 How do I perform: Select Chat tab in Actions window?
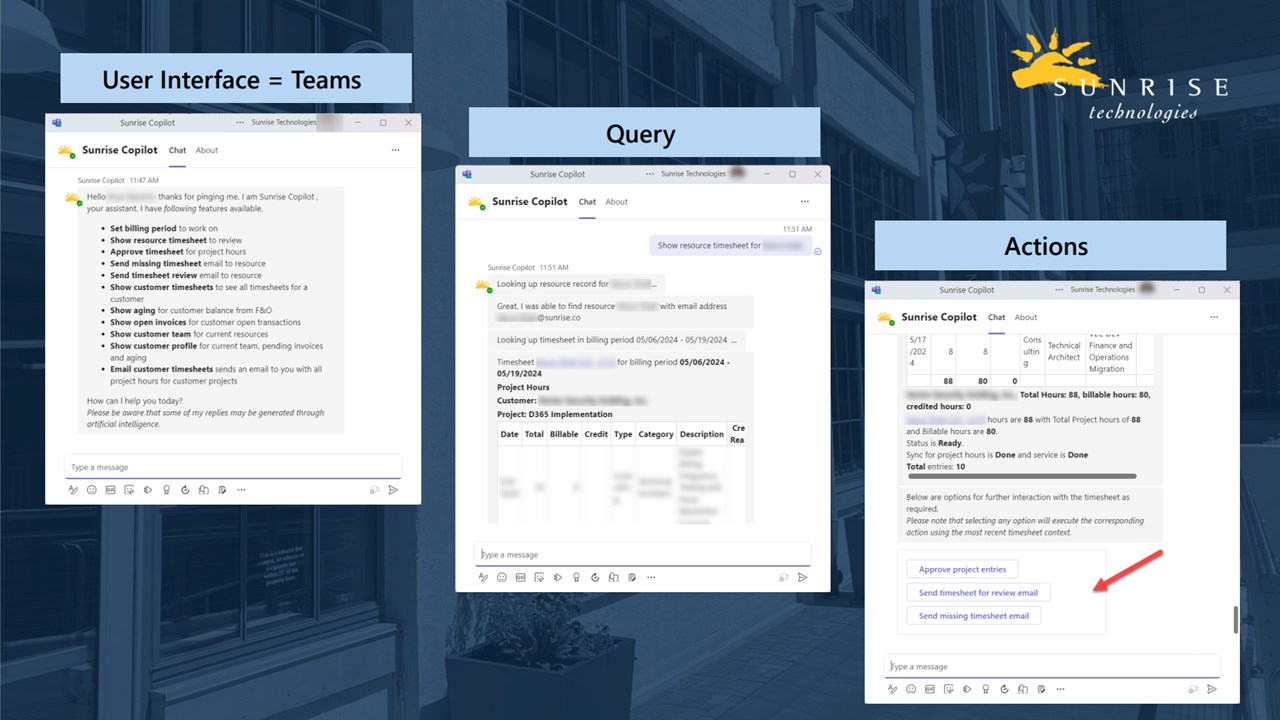tap(997, 317)
